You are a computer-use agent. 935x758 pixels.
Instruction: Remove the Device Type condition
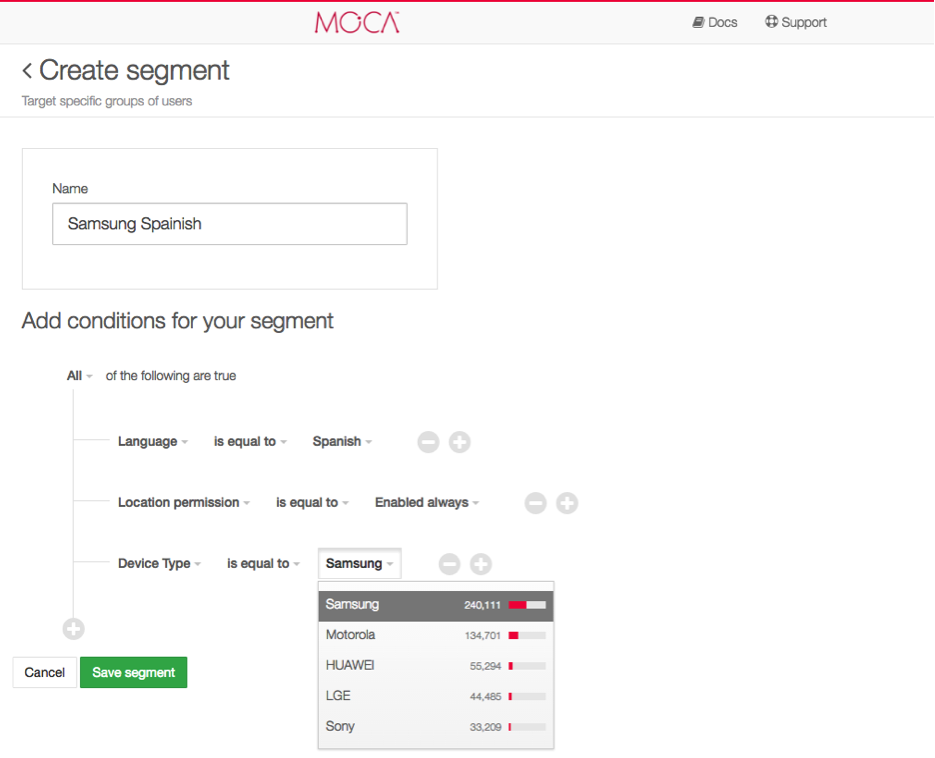(450, 564)
